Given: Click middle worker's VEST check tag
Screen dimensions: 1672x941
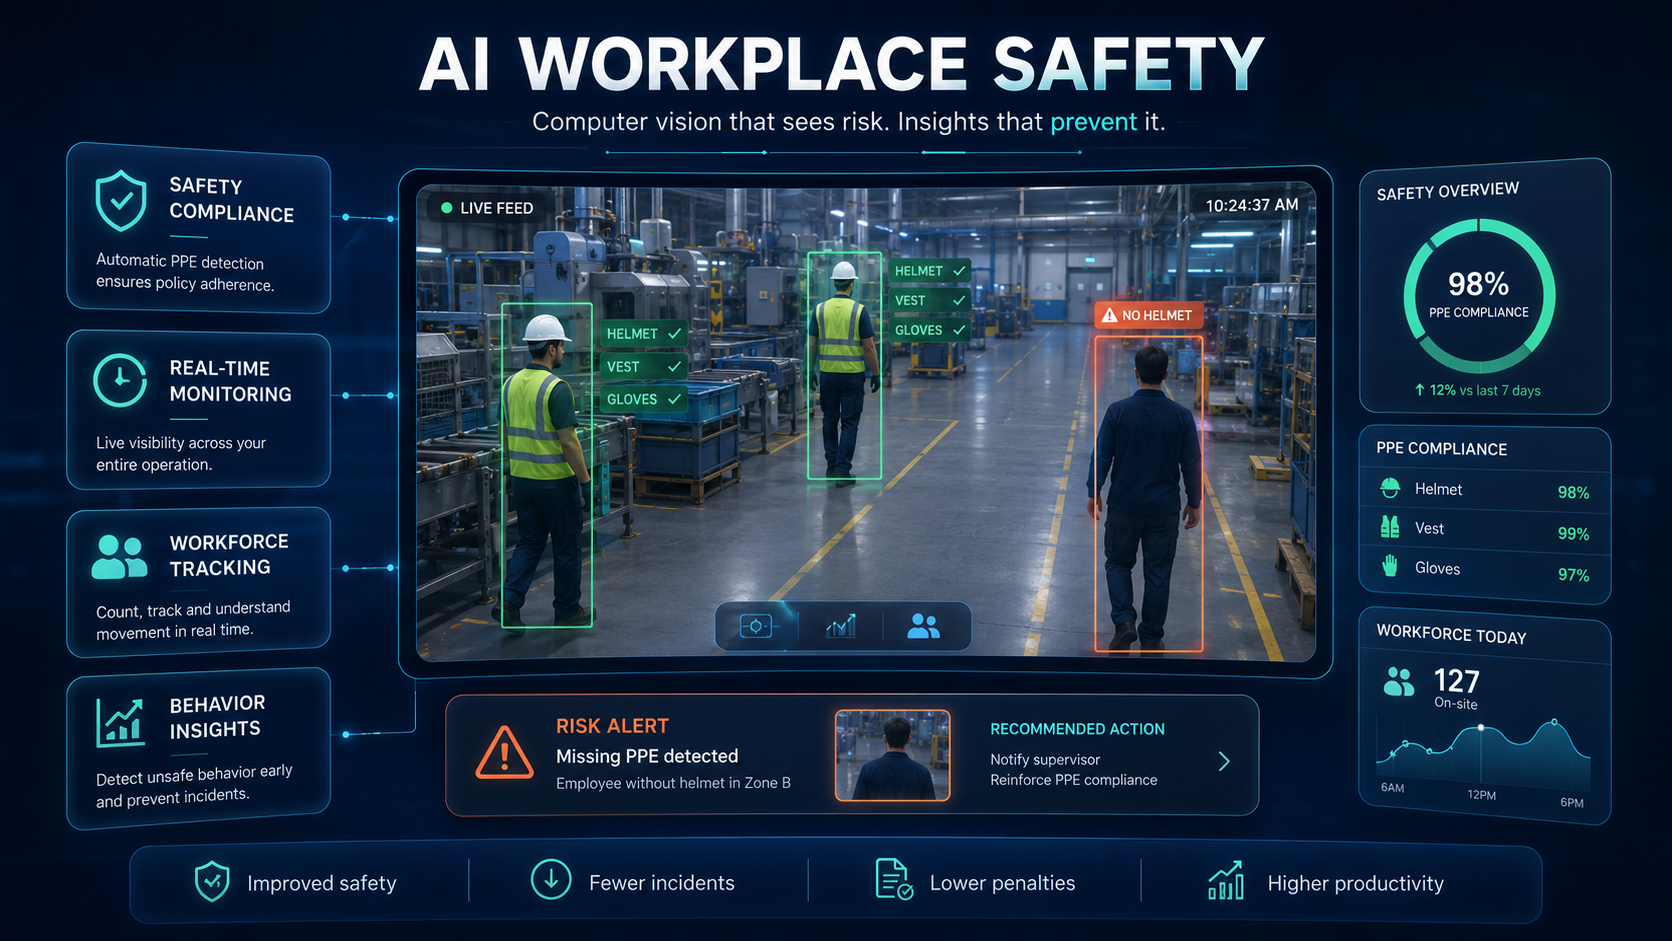Looking at the screenshot, I should coord(930,301).
